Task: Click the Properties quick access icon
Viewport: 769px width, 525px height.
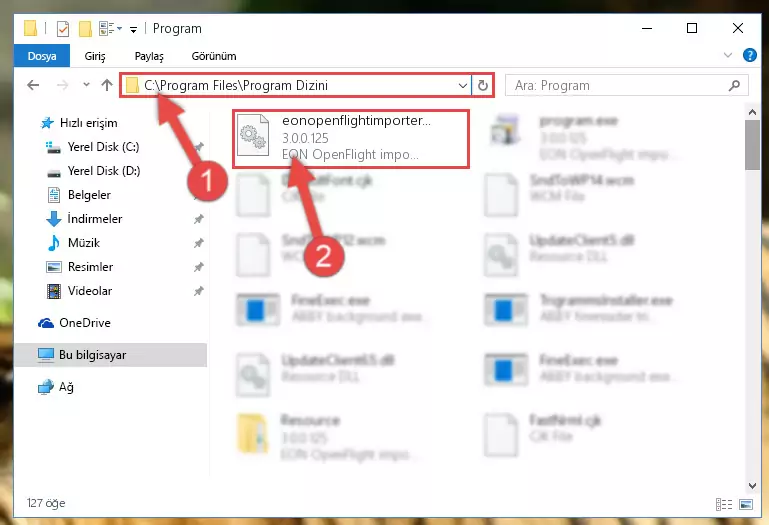Action: 63,28
